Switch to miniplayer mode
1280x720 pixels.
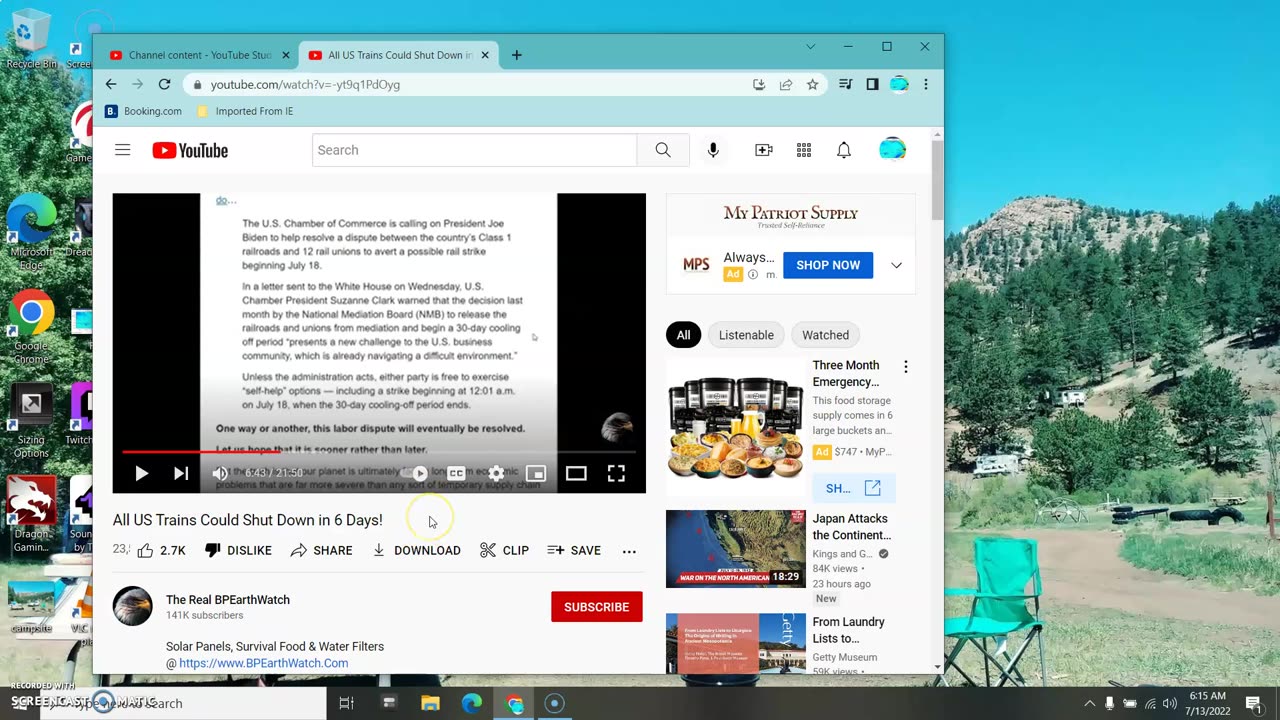tap(536, 473)
